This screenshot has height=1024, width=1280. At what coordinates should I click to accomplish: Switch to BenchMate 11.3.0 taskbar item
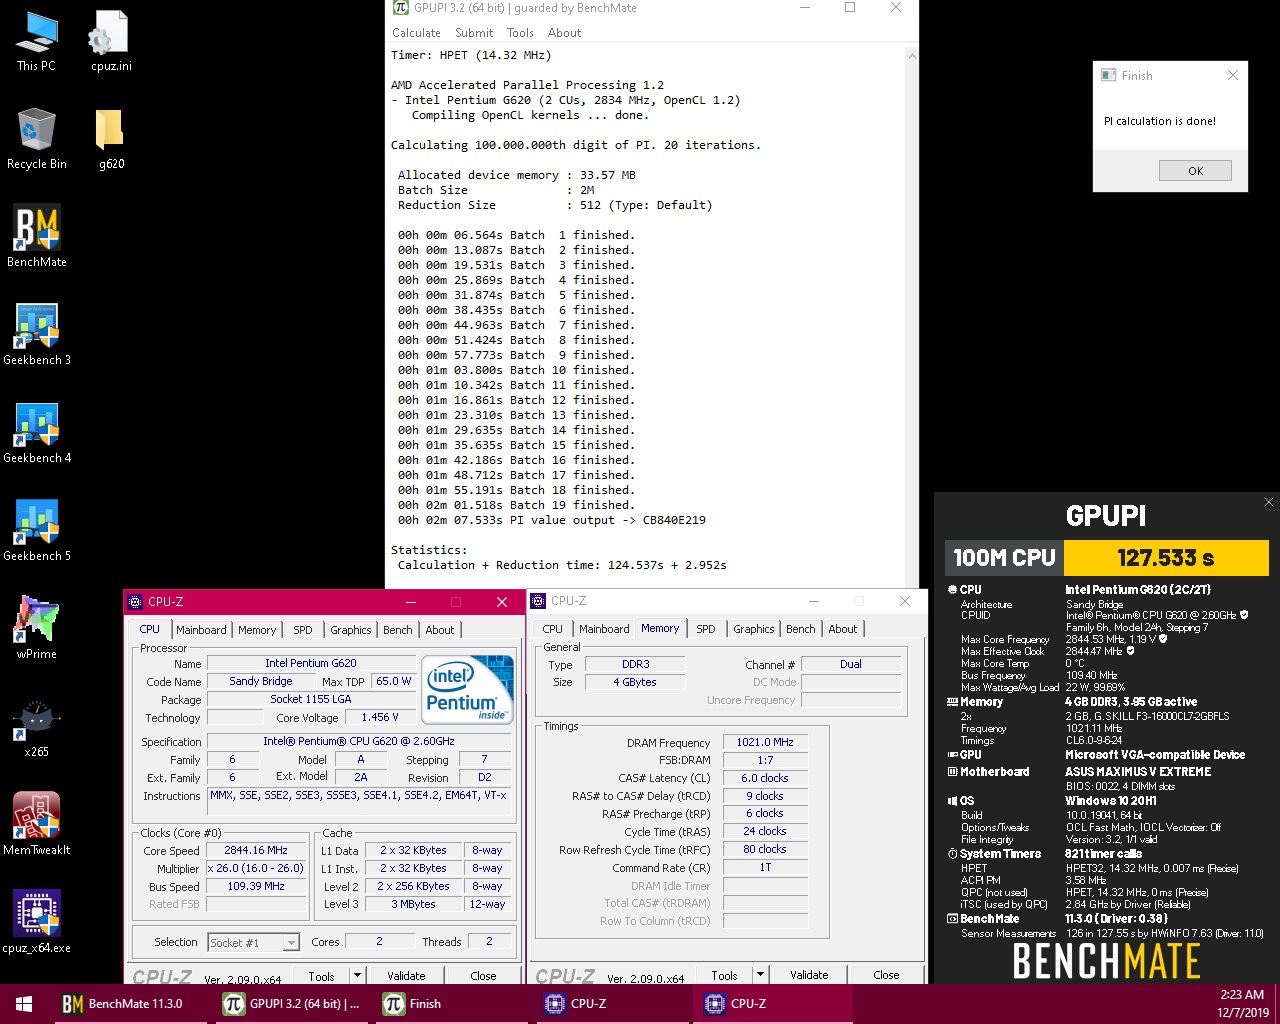tap(133, 1004)
